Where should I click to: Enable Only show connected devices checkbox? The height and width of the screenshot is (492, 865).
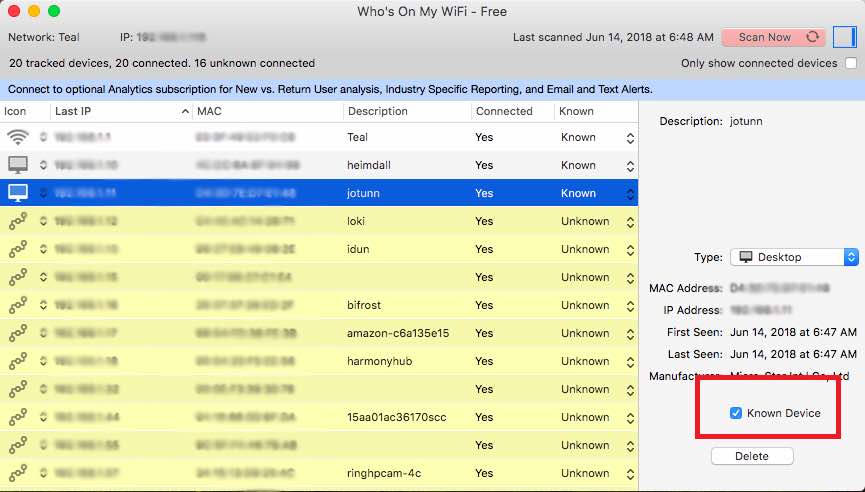point(851,63)
